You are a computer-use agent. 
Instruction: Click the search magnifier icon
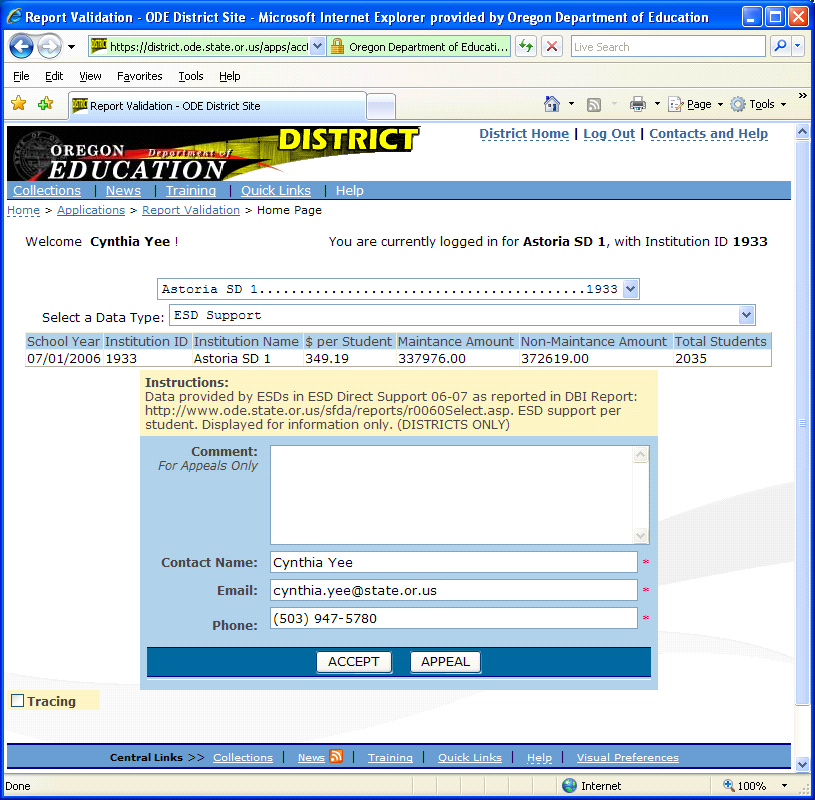click(779, 46)
